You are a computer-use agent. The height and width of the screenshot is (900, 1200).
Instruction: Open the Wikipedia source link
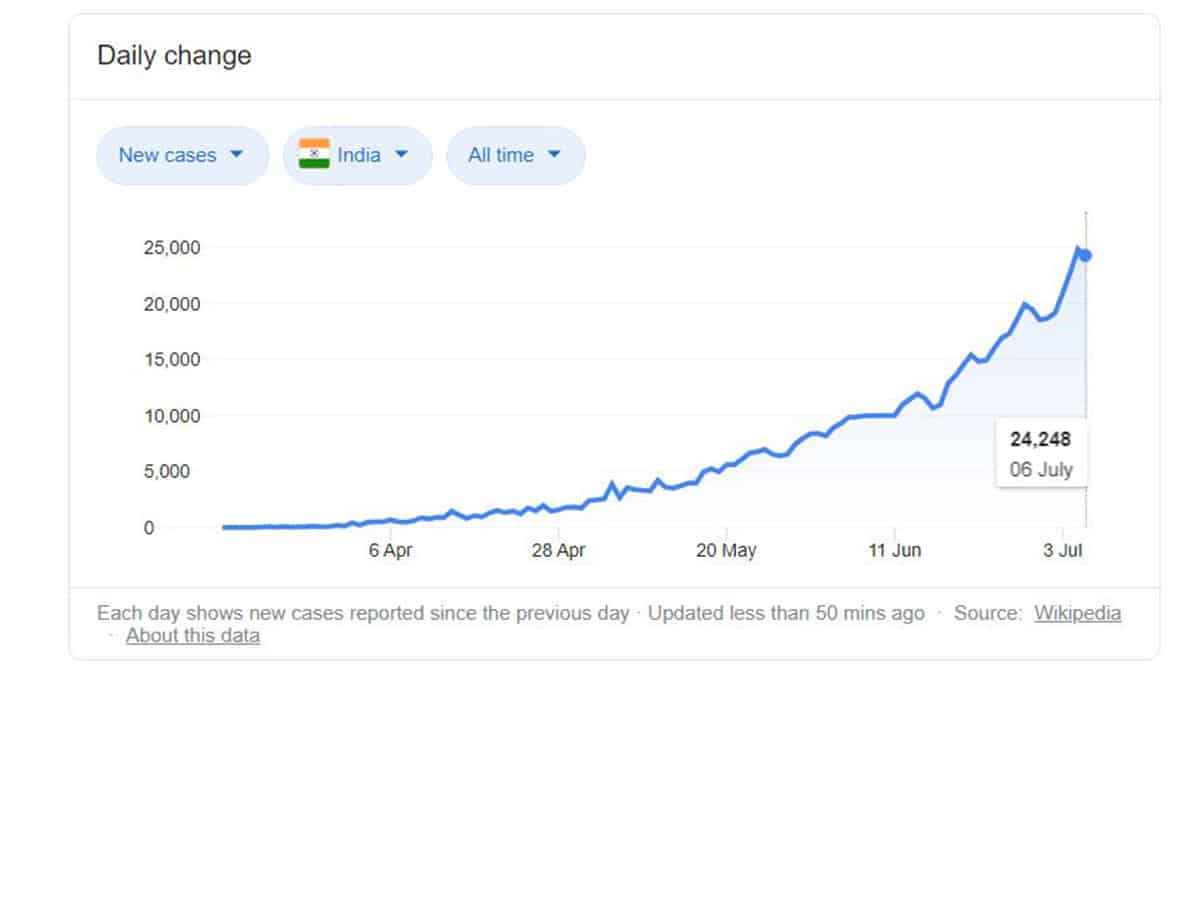click(1077, 613)
